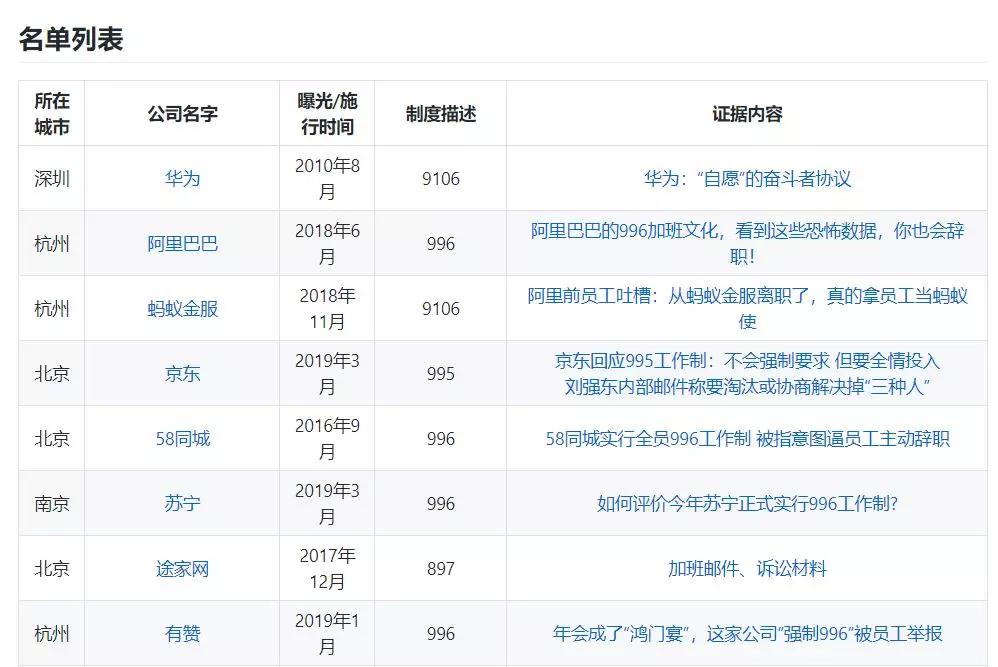This screenshot has width=998, height=667.
Task: Select the 曝光/施行时间 column header
Action: [327, 114]
